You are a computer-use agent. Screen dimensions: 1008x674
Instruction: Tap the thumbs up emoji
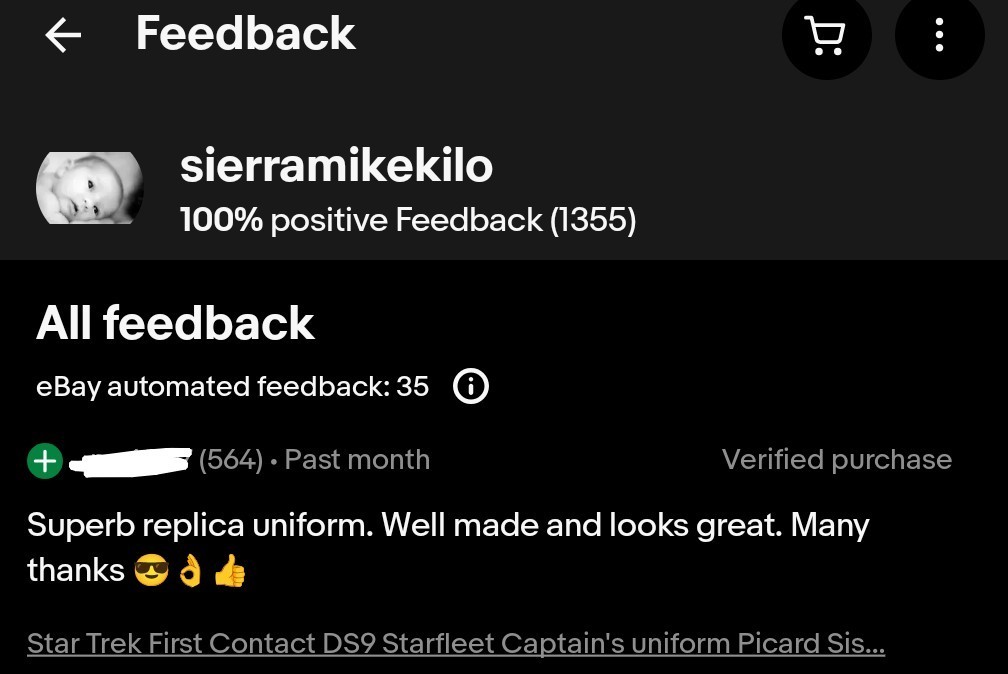(230, 571)
